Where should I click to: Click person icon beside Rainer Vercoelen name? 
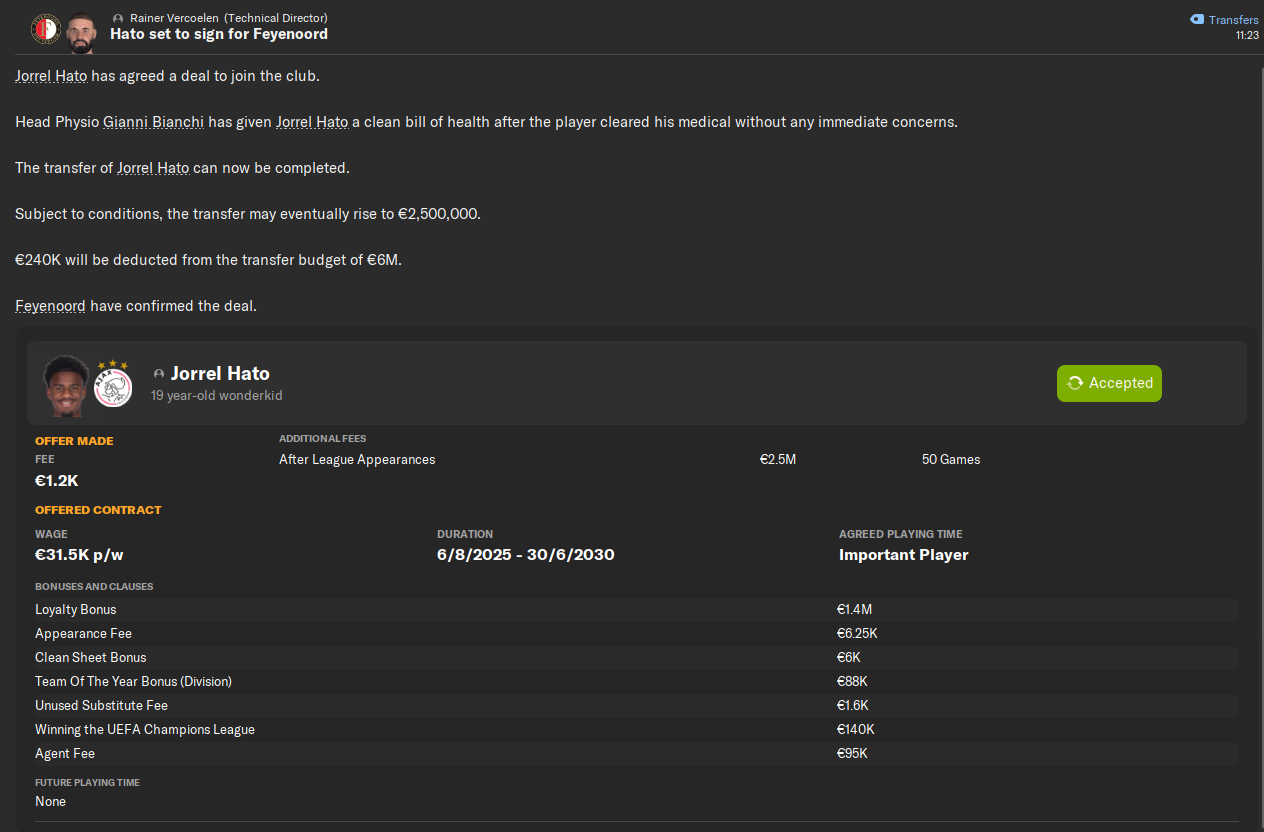pos(119,18)
